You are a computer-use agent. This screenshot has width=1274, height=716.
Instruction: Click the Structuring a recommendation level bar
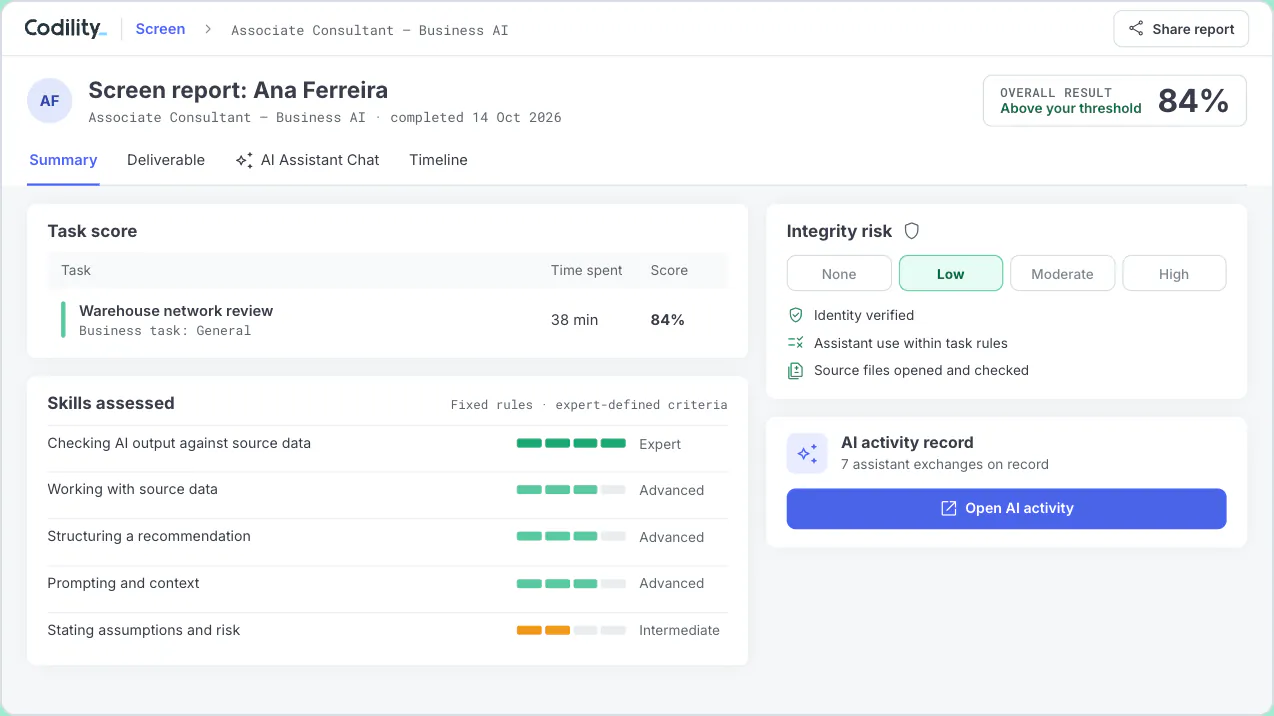(571, 537)
